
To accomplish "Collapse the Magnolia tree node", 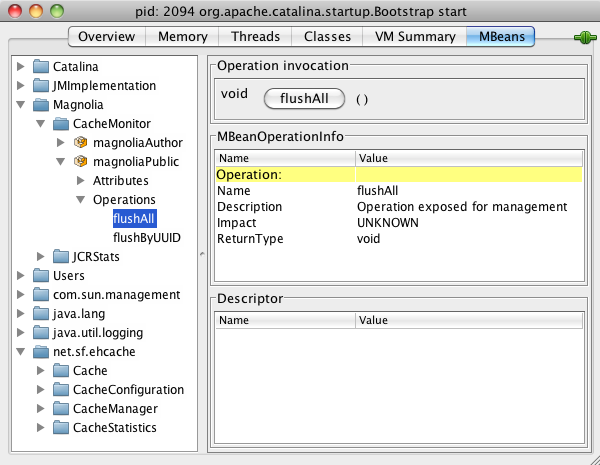I will pos(21,104).
